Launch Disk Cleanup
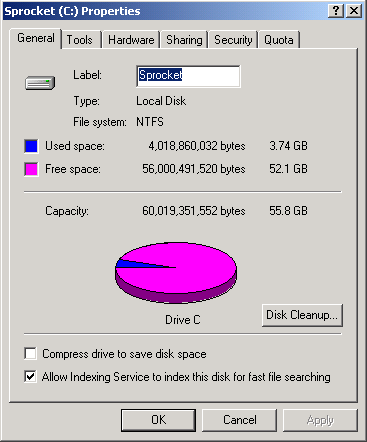 pos(302,315)
